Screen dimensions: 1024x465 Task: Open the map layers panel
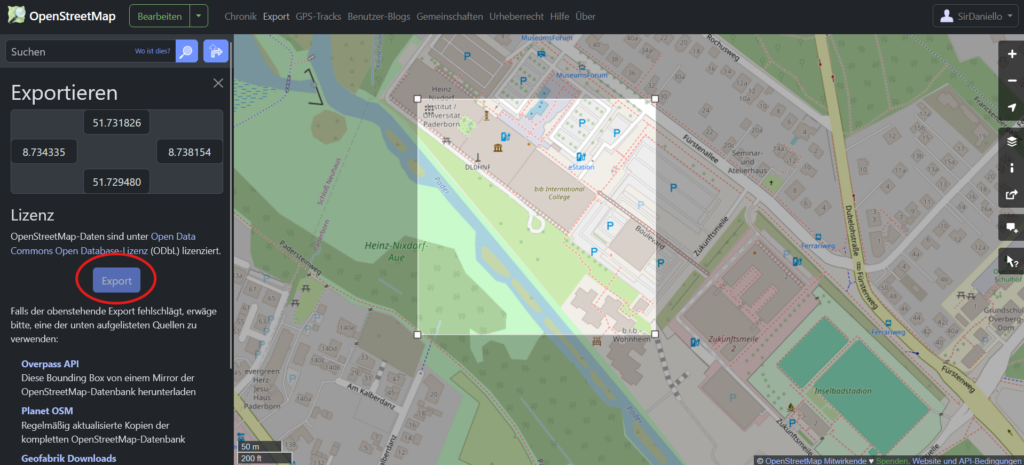coord(1011,141)
